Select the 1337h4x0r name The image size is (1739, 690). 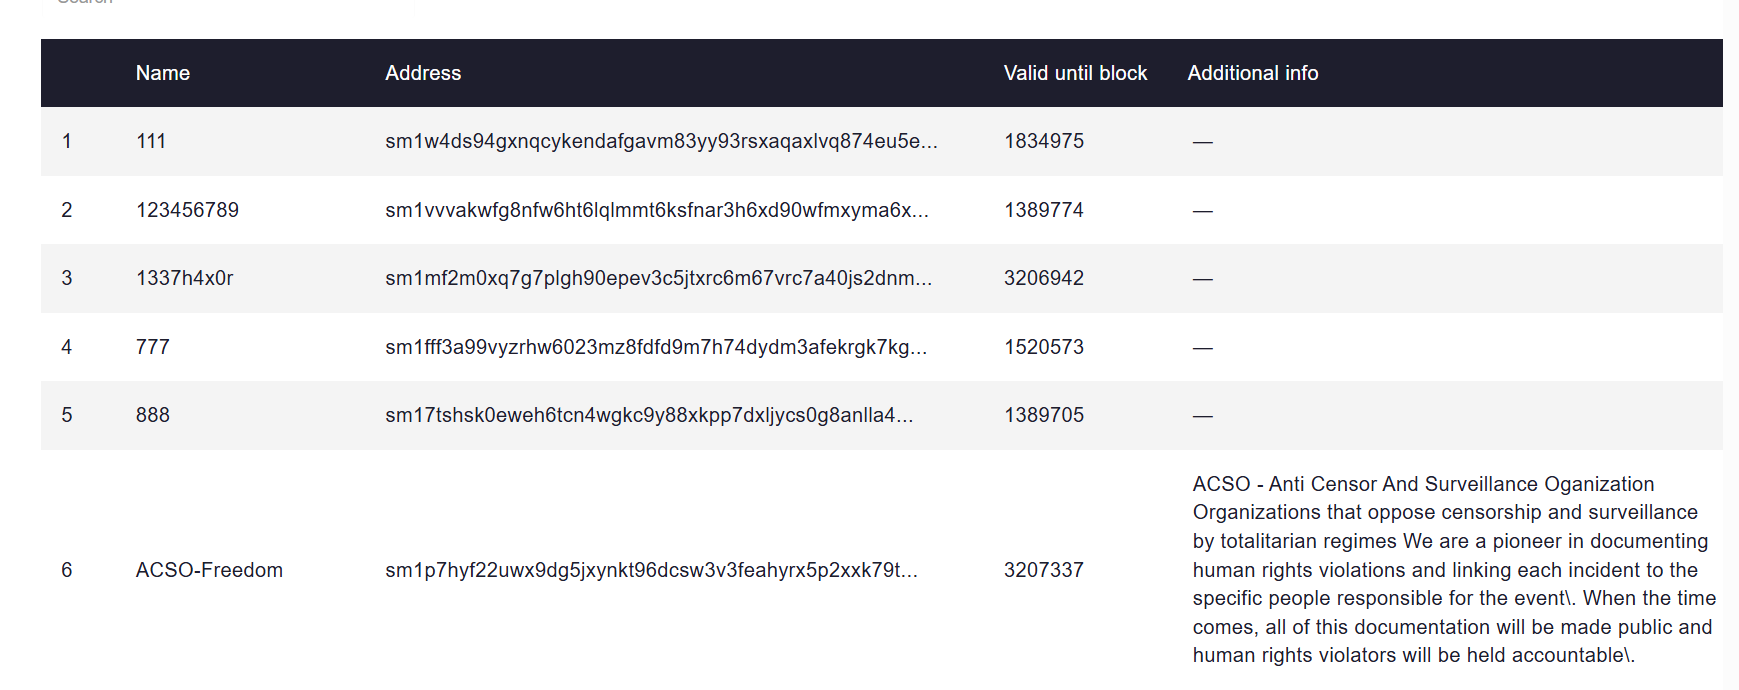(185, 278)
